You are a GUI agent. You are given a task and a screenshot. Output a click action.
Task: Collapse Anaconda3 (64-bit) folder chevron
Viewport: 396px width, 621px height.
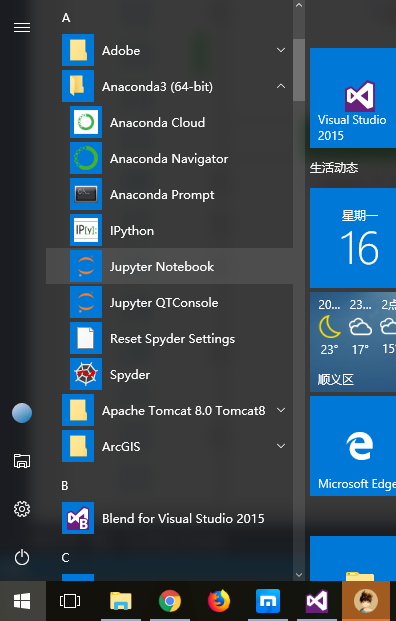[x=281, y=86]
